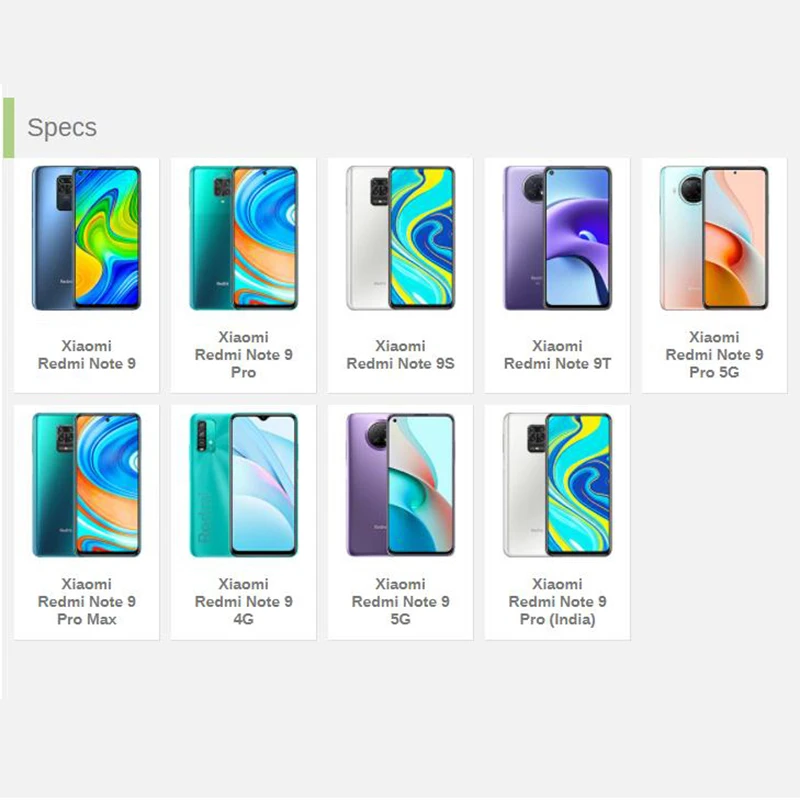Open the Xiaomi Redmi Note 9 phone image
Screen dimensions: 800x800
coord(86,238)
